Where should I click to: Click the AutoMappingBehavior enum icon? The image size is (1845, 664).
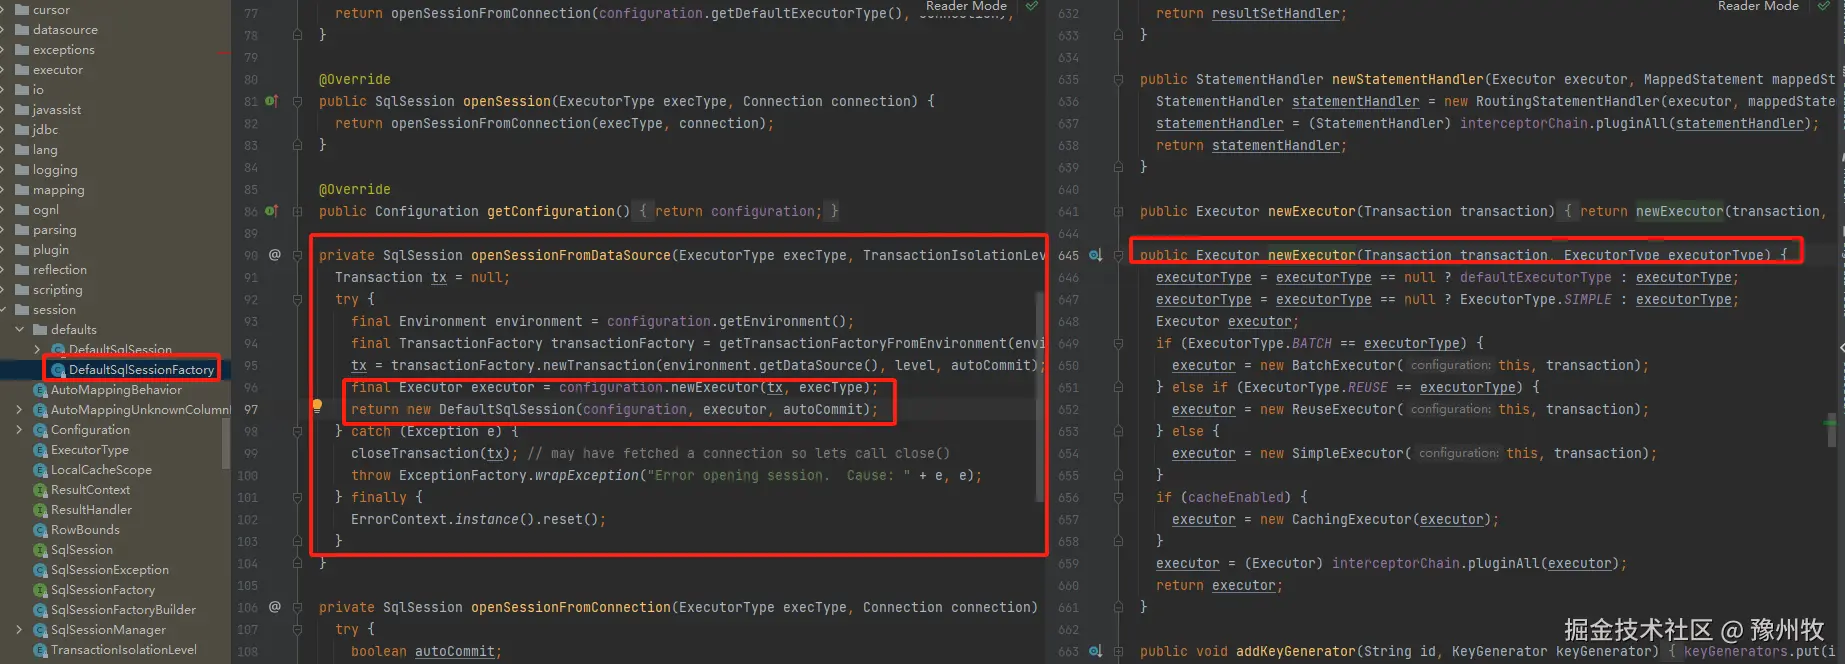41,390
